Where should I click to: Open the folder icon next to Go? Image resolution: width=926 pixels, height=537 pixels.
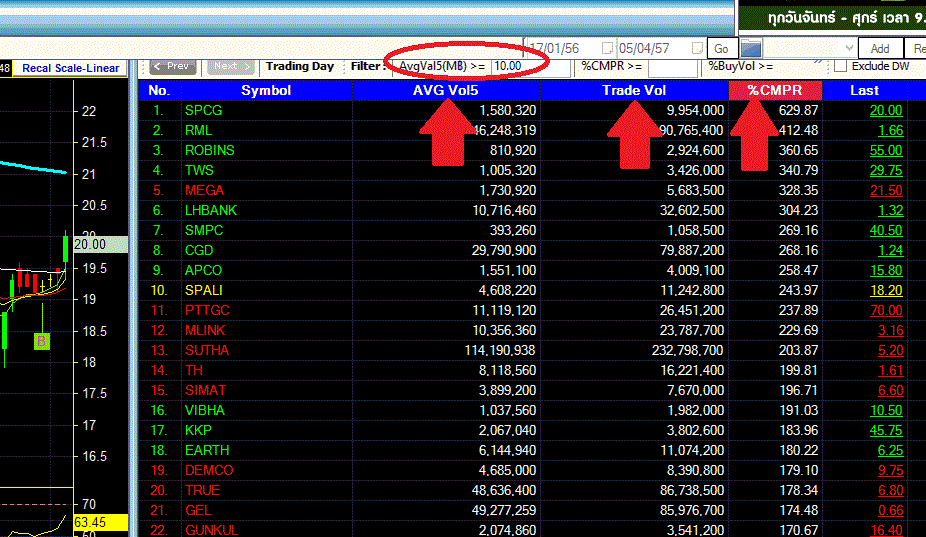[751, 48]
